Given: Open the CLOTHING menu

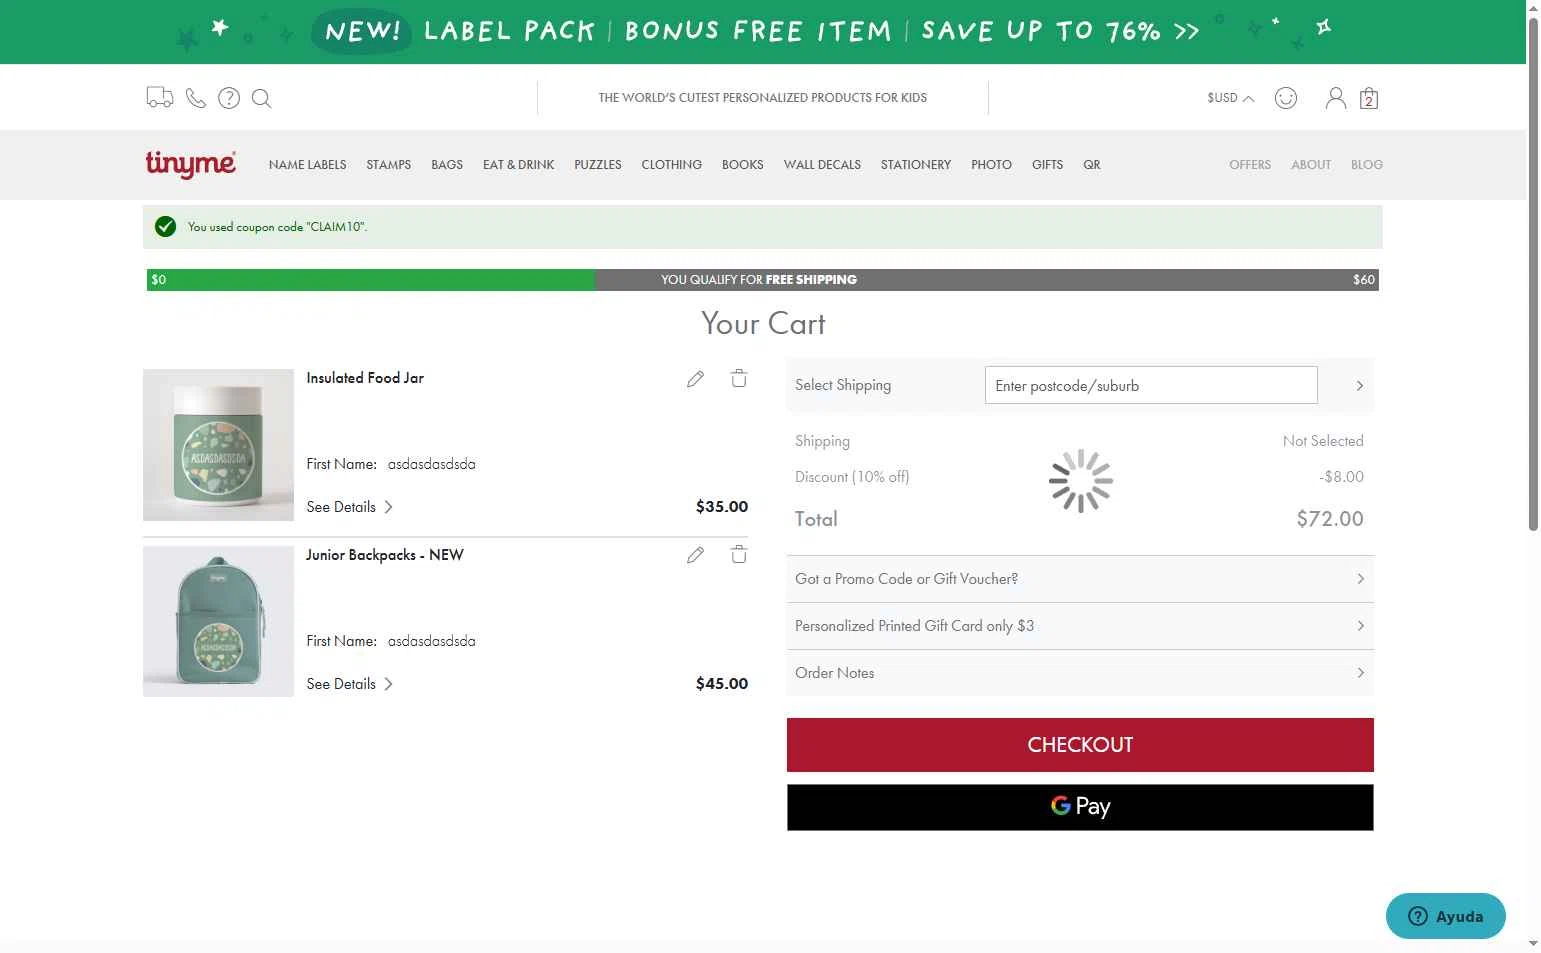Looking at the screenshot, I should 672,165.
